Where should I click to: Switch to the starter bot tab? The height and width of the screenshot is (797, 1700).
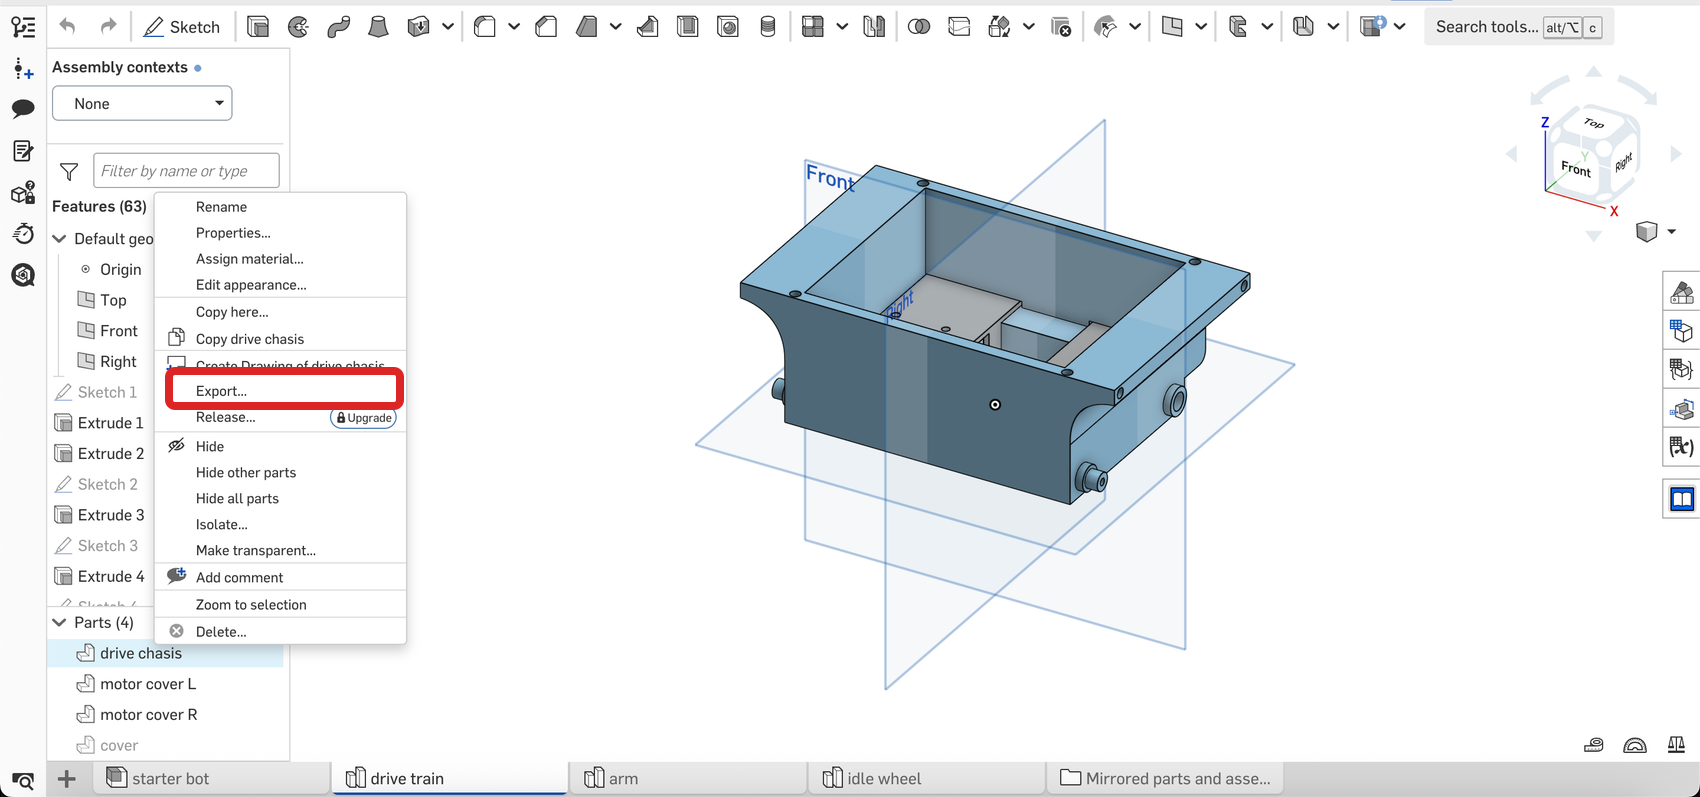point(212,778)
